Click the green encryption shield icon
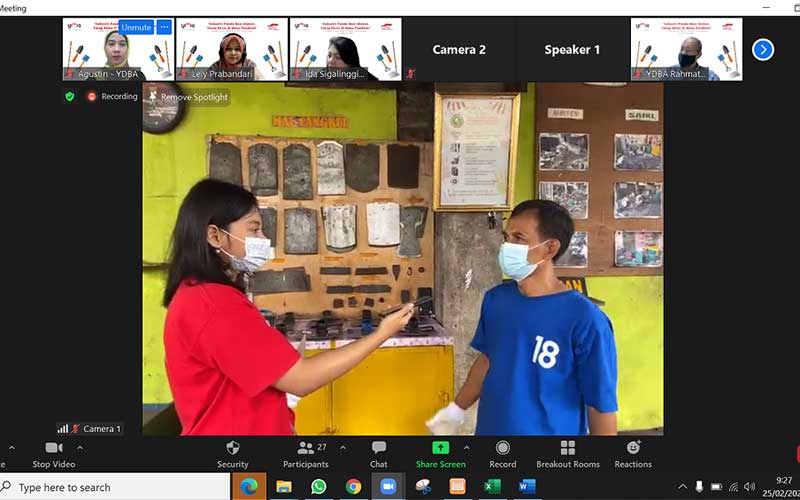This screenshot has width=800, height=500. [69, 97]
